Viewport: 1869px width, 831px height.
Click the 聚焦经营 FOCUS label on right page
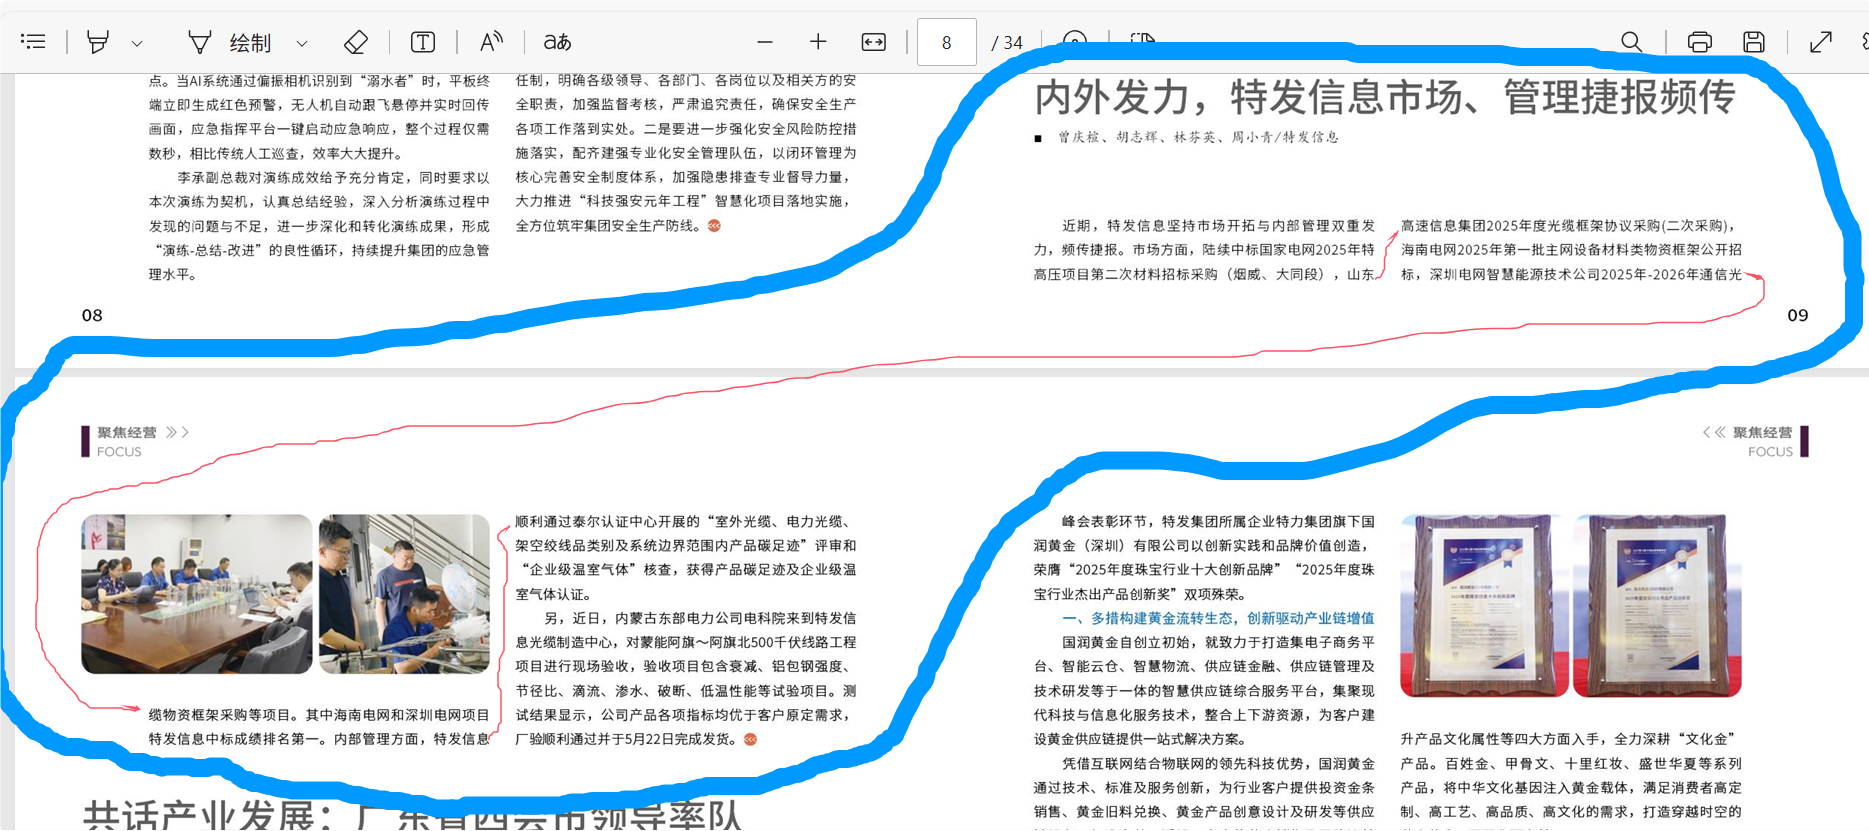[x=1755, y=441]
